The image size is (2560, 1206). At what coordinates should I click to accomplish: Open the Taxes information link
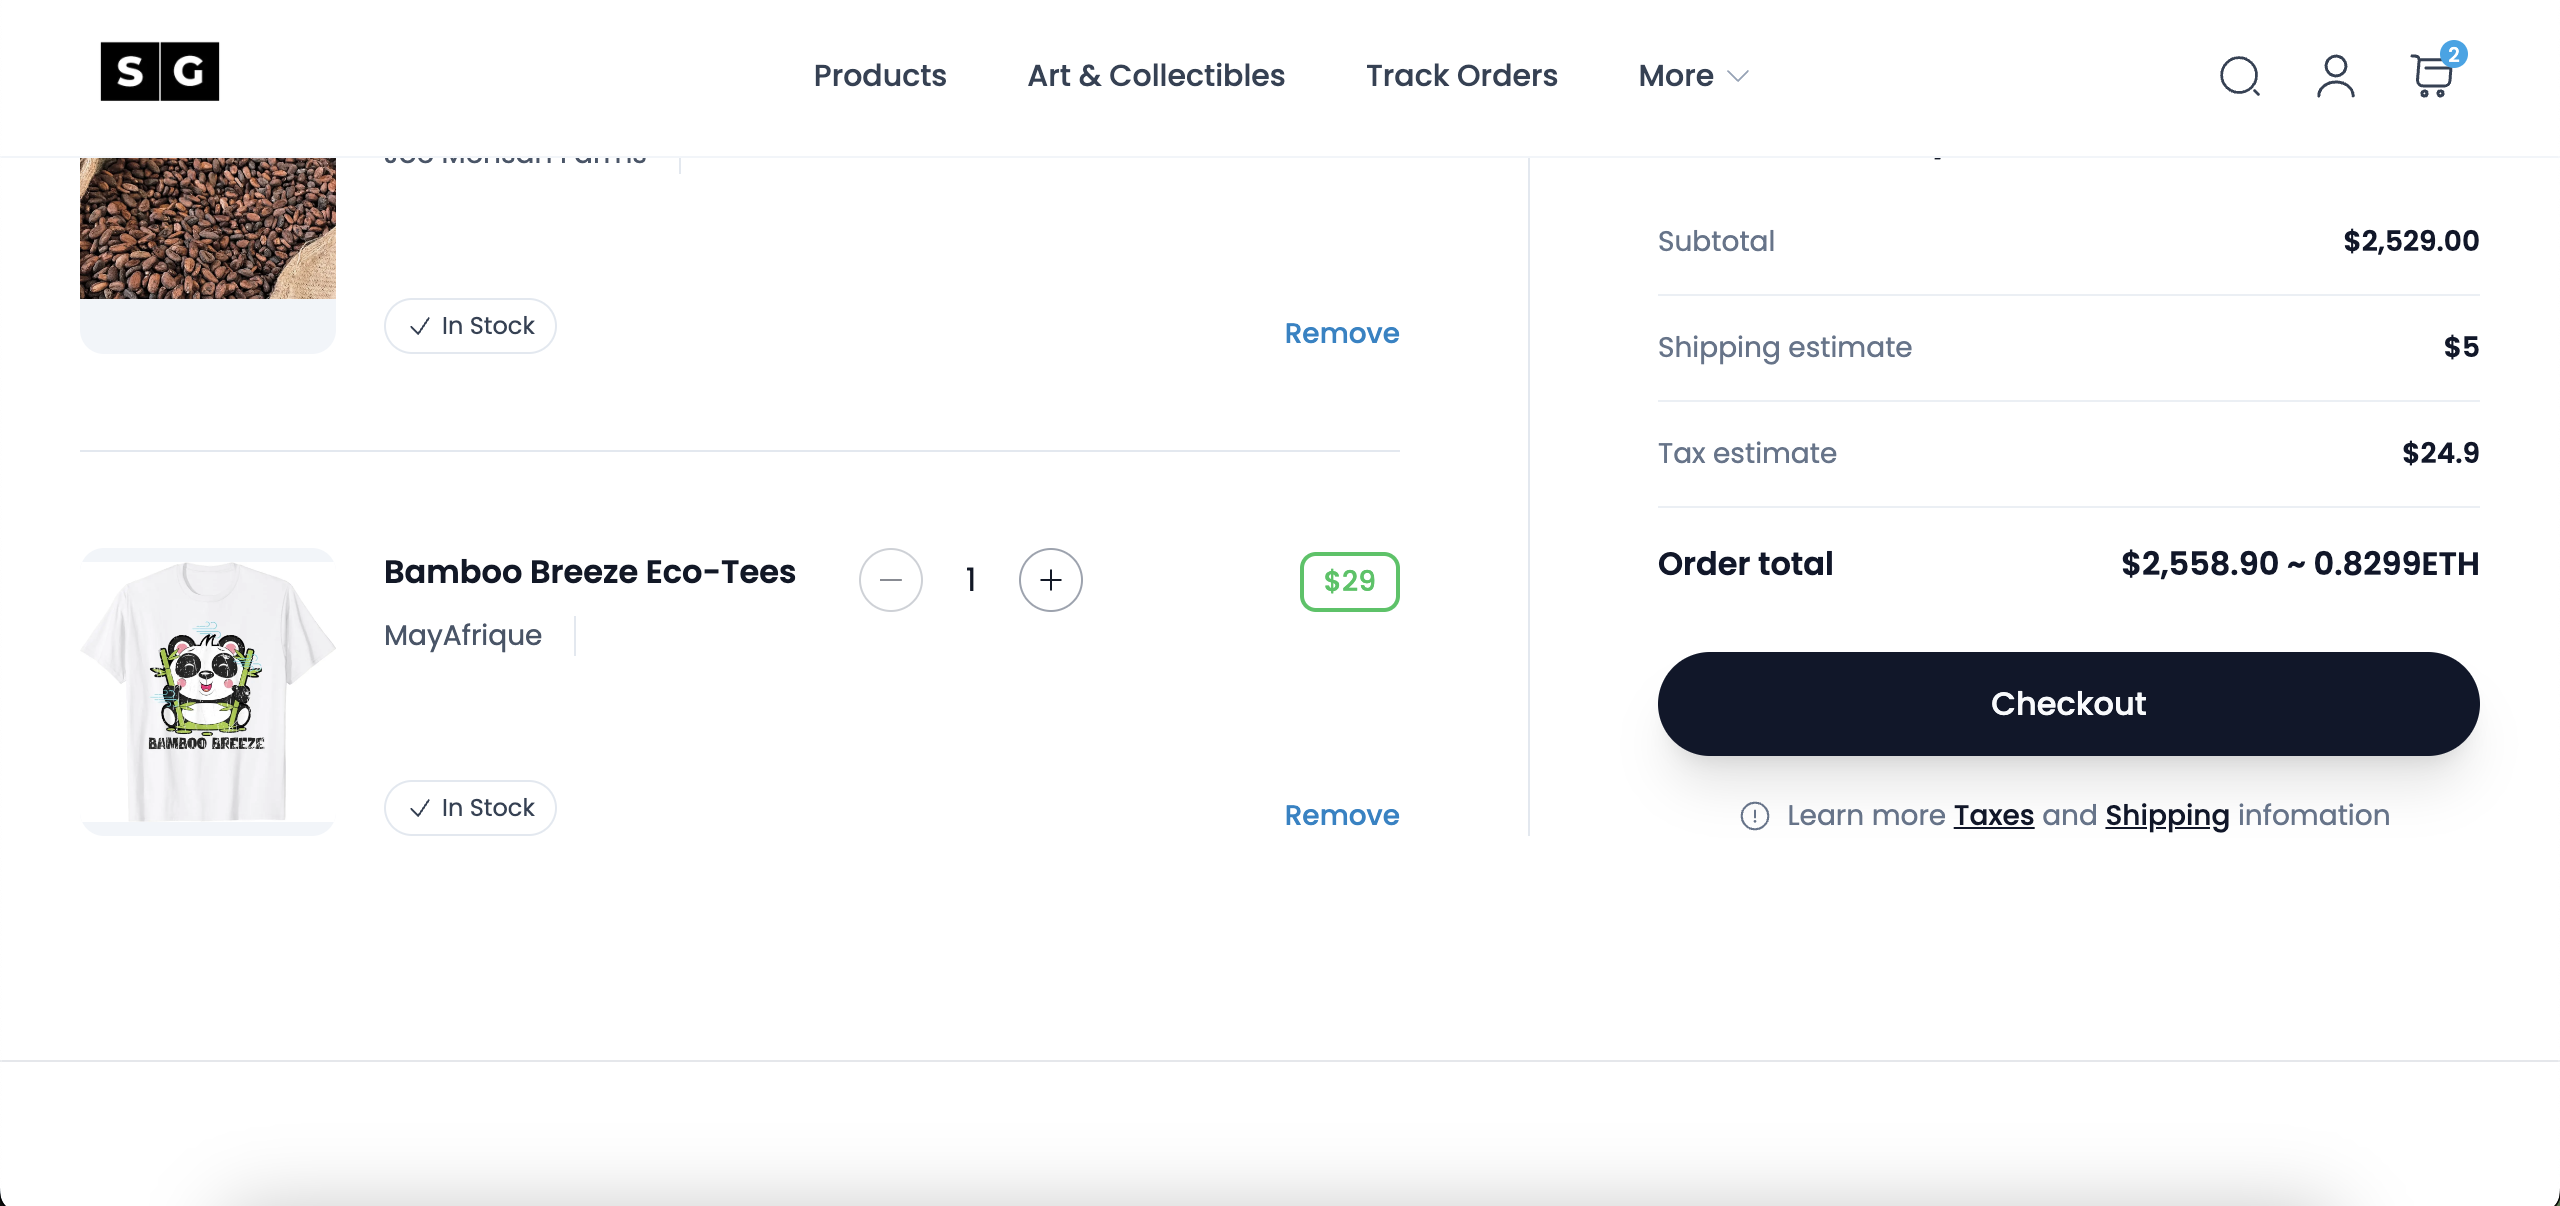pyautogui.click(x=1993, y=816)
